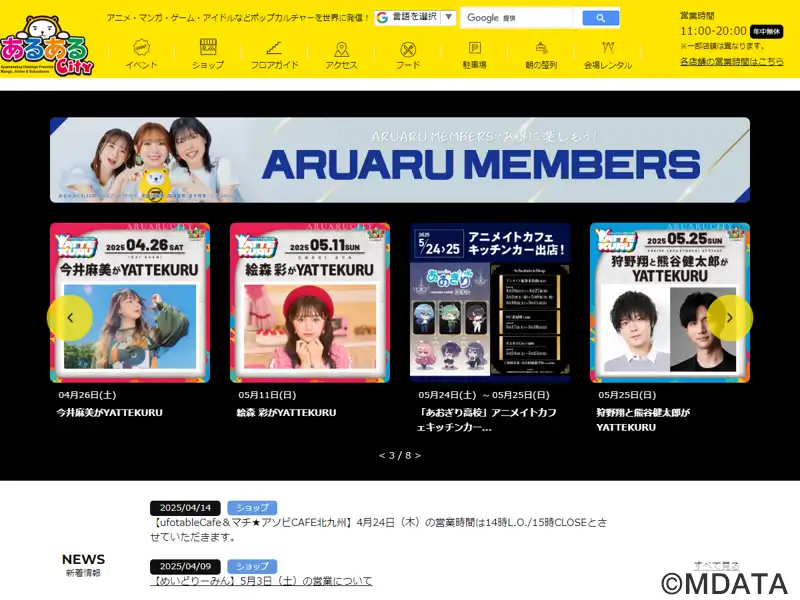
Task: Click the 05月11日(日) date text
Action: 267,395
